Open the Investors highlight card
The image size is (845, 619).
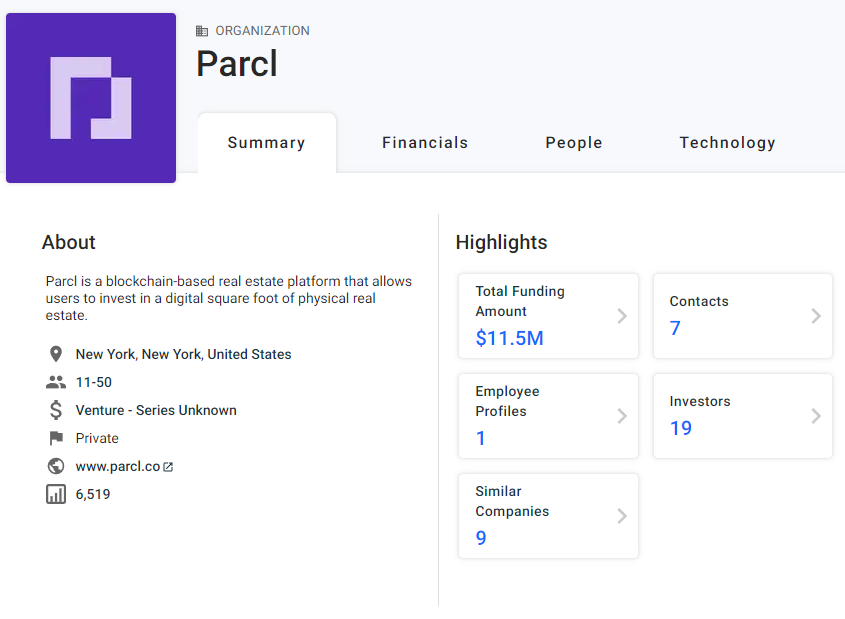(x=743, y=416)
